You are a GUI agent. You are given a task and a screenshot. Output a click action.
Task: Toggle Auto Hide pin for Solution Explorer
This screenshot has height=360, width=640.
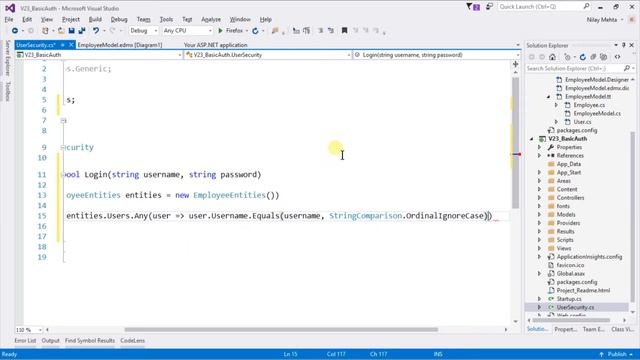(624, 45)
